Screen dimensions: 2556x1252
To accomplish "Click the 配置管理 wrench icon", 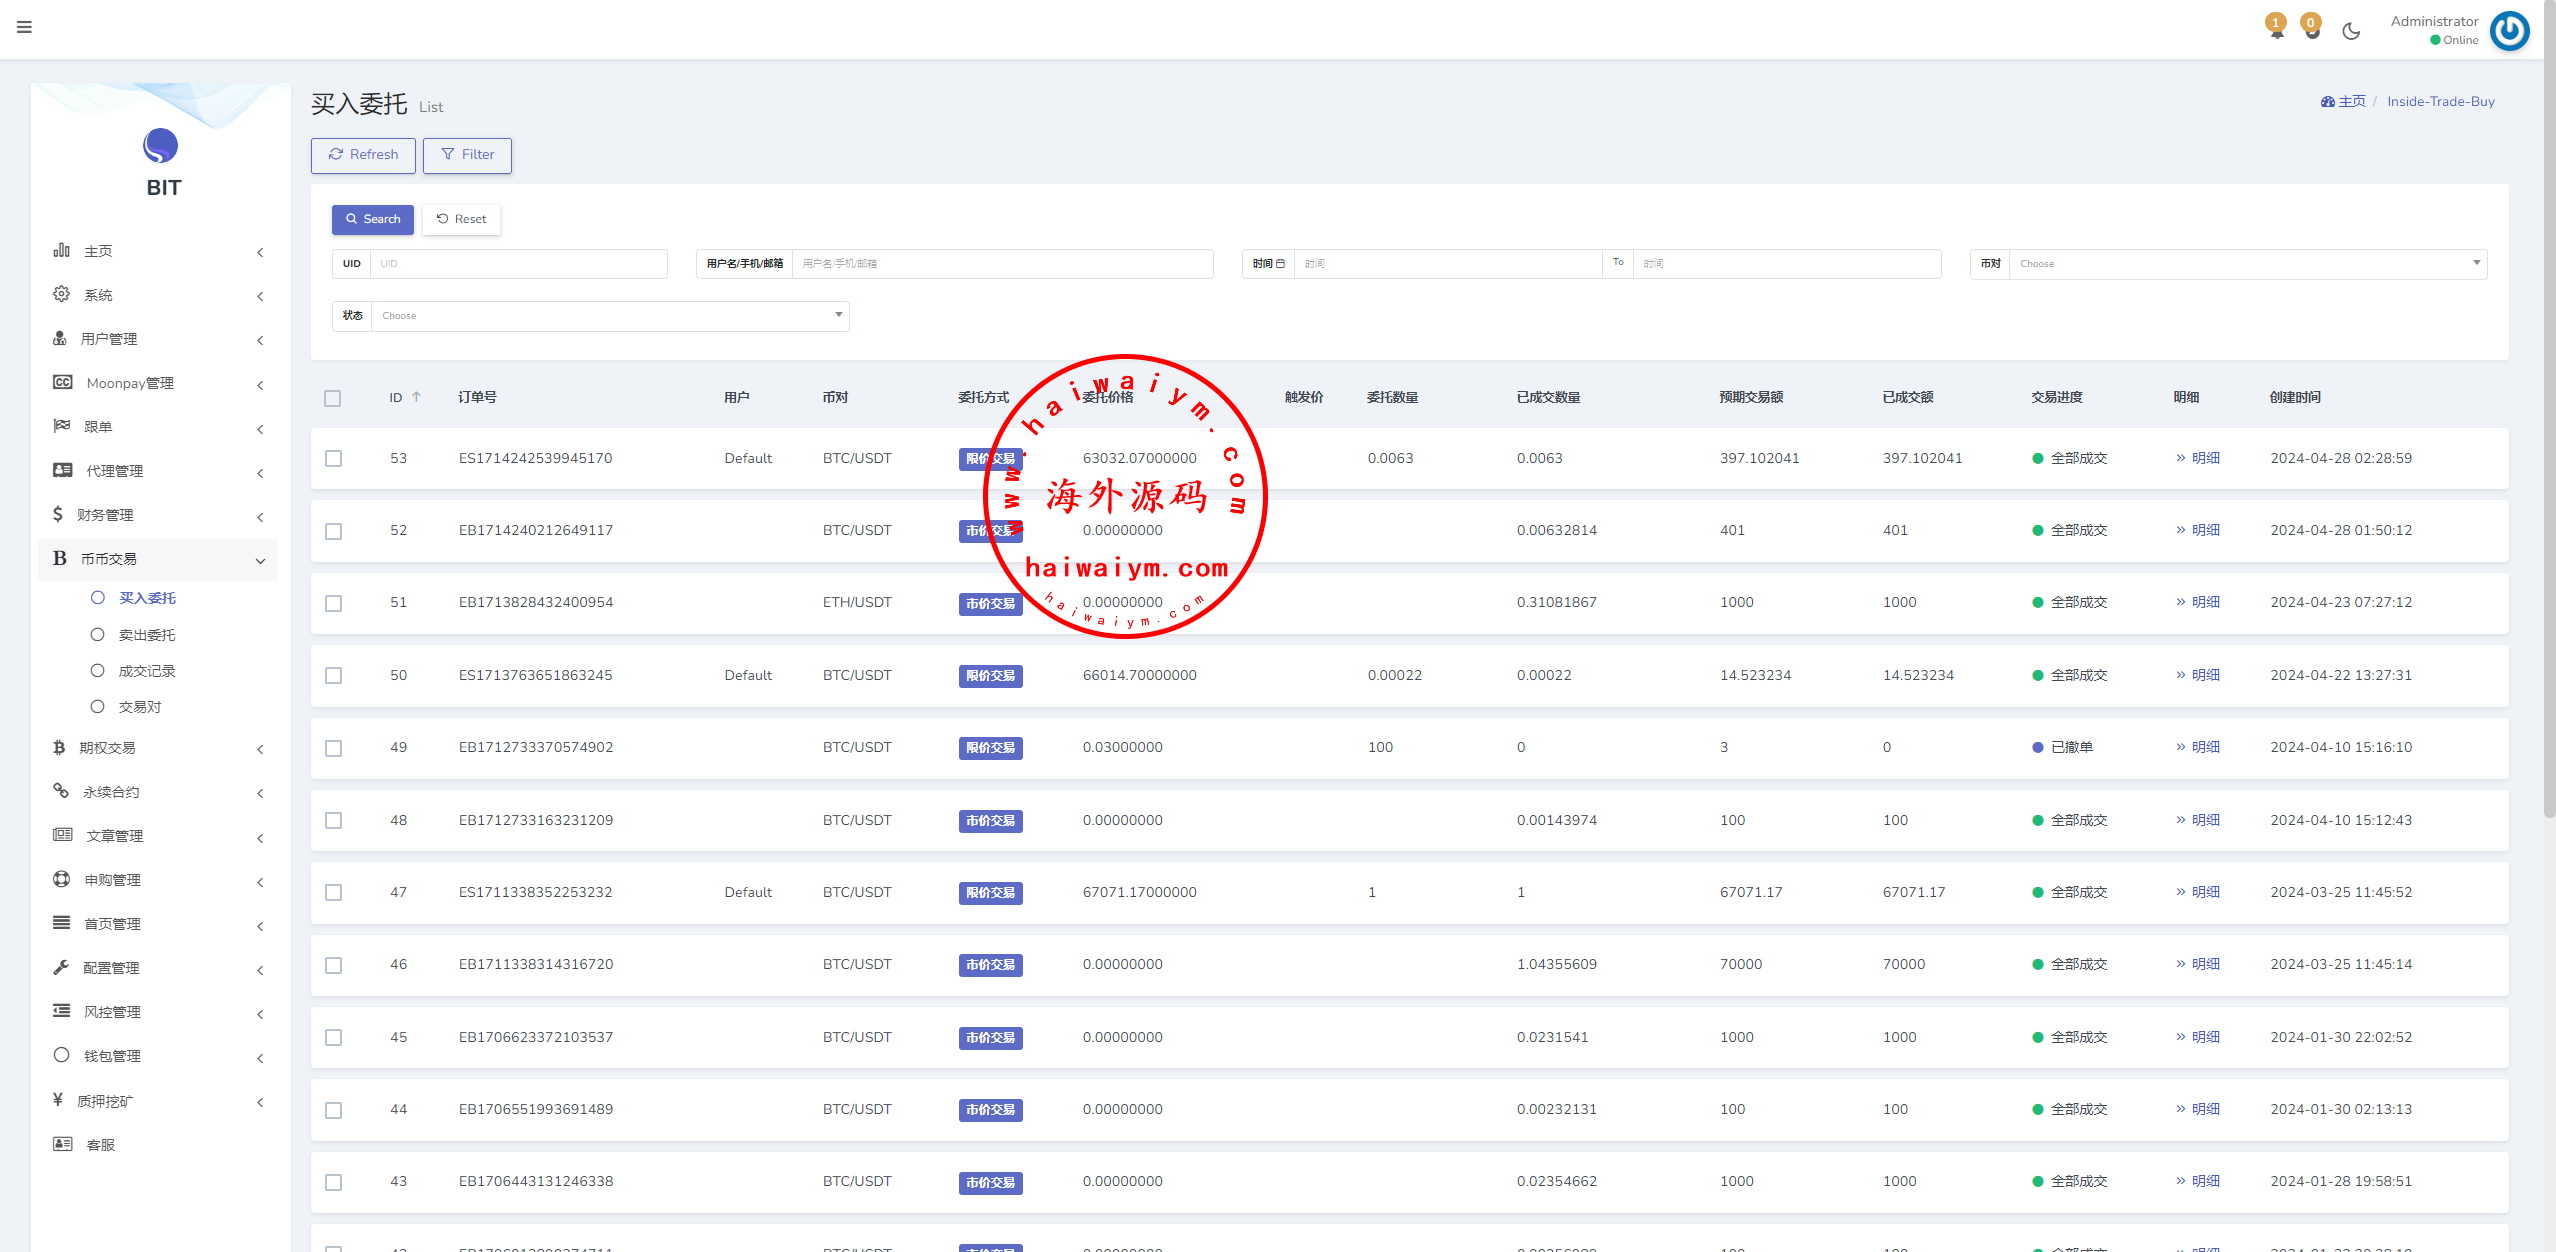I will coord(61,967).
